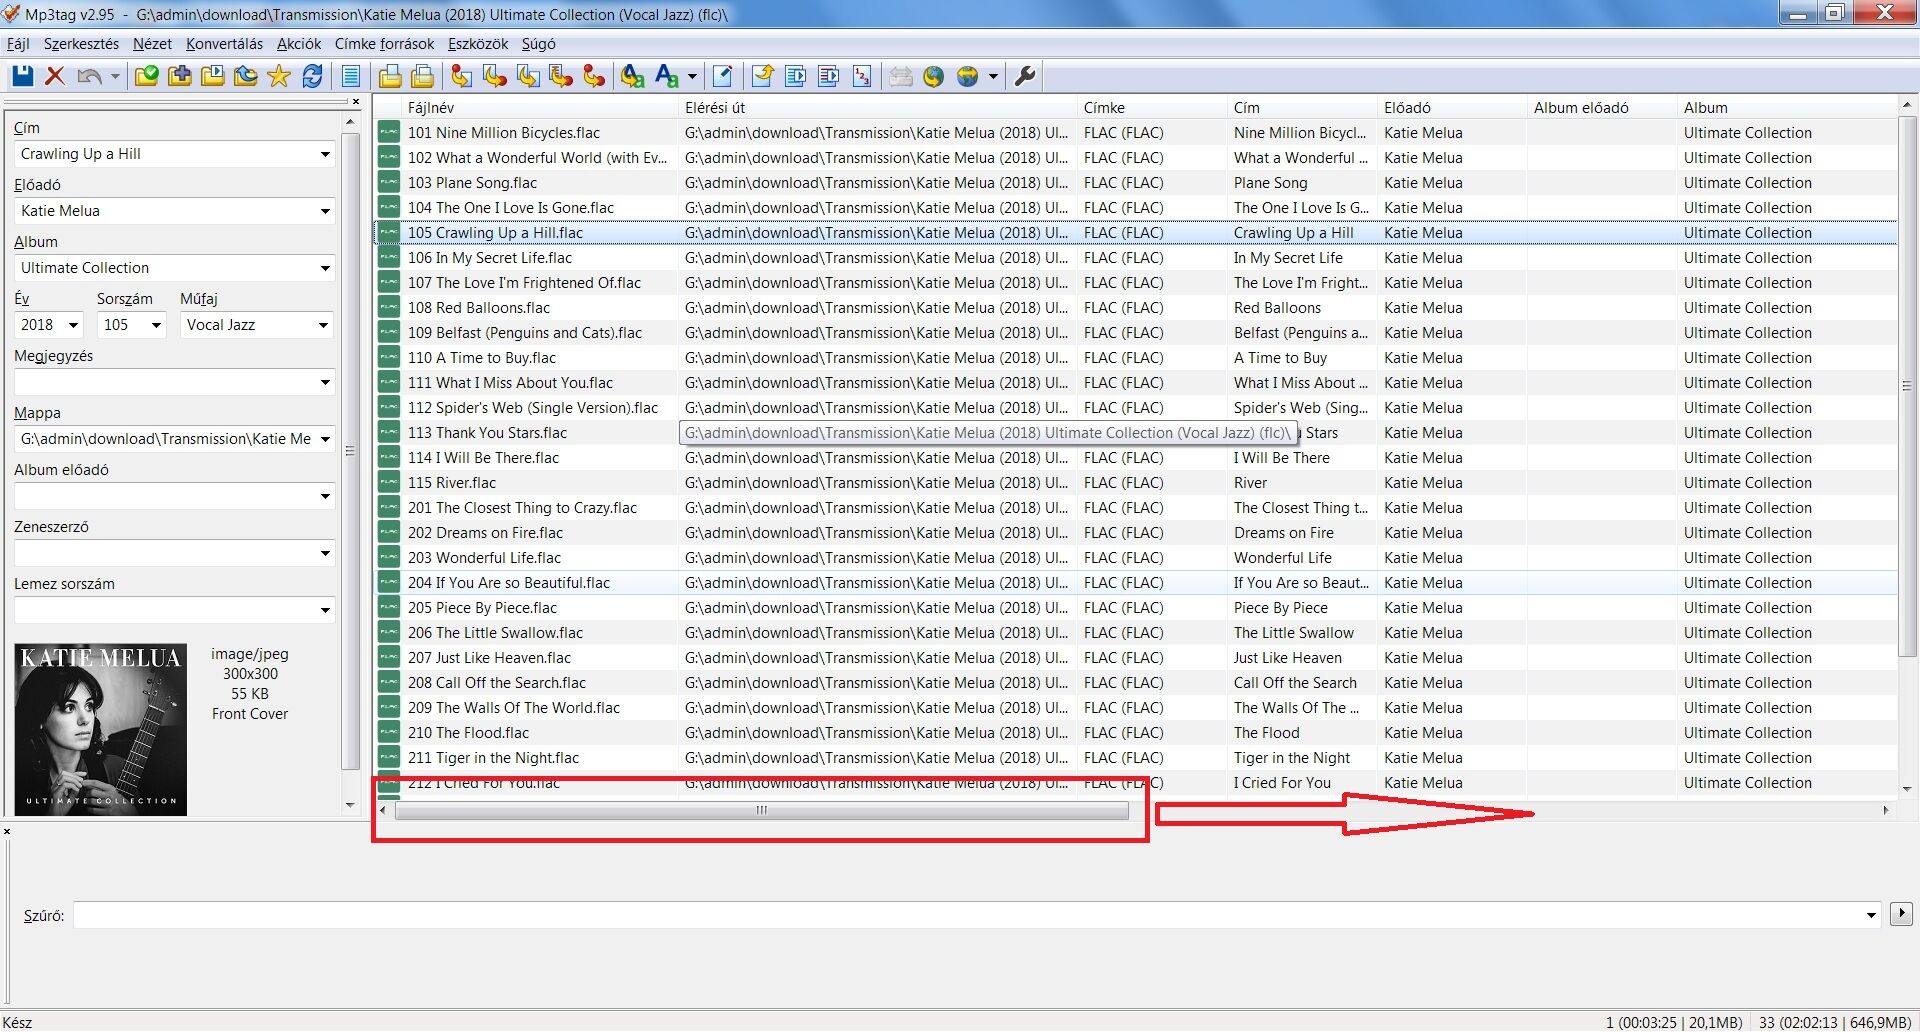Click the horizontal scrollbar thumb of file list
The width and height of the screenshot is (1920, 1032).
pos(761,811)
